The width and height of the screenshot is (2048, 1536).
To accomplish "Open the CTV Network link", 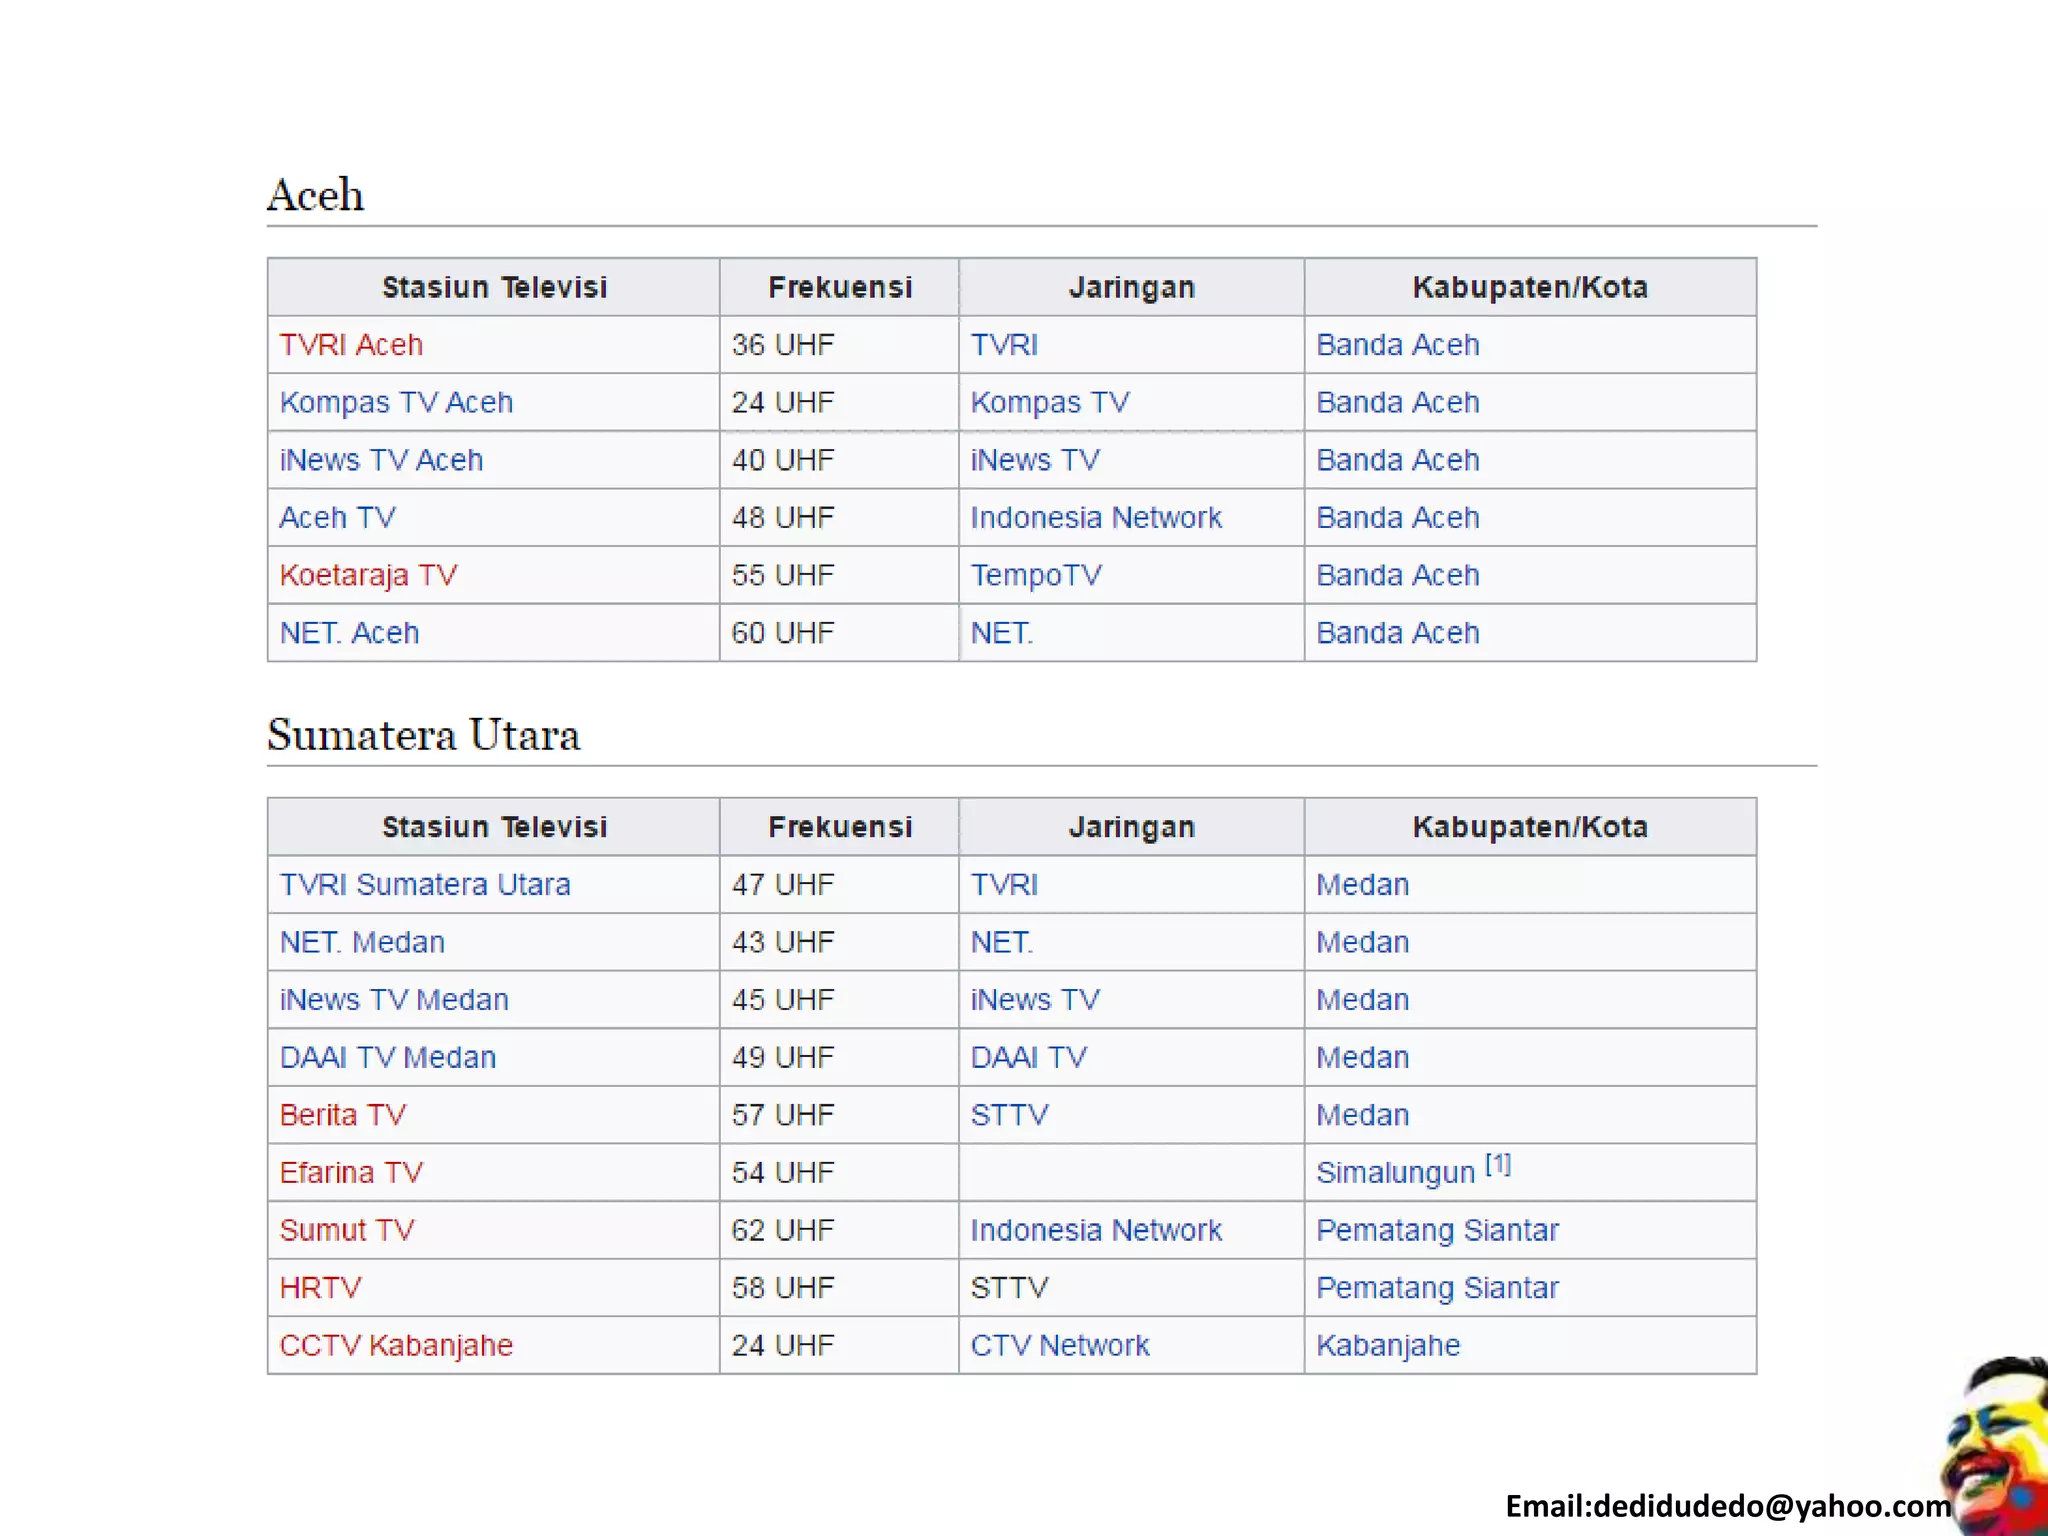I will pos(1060,1346).
